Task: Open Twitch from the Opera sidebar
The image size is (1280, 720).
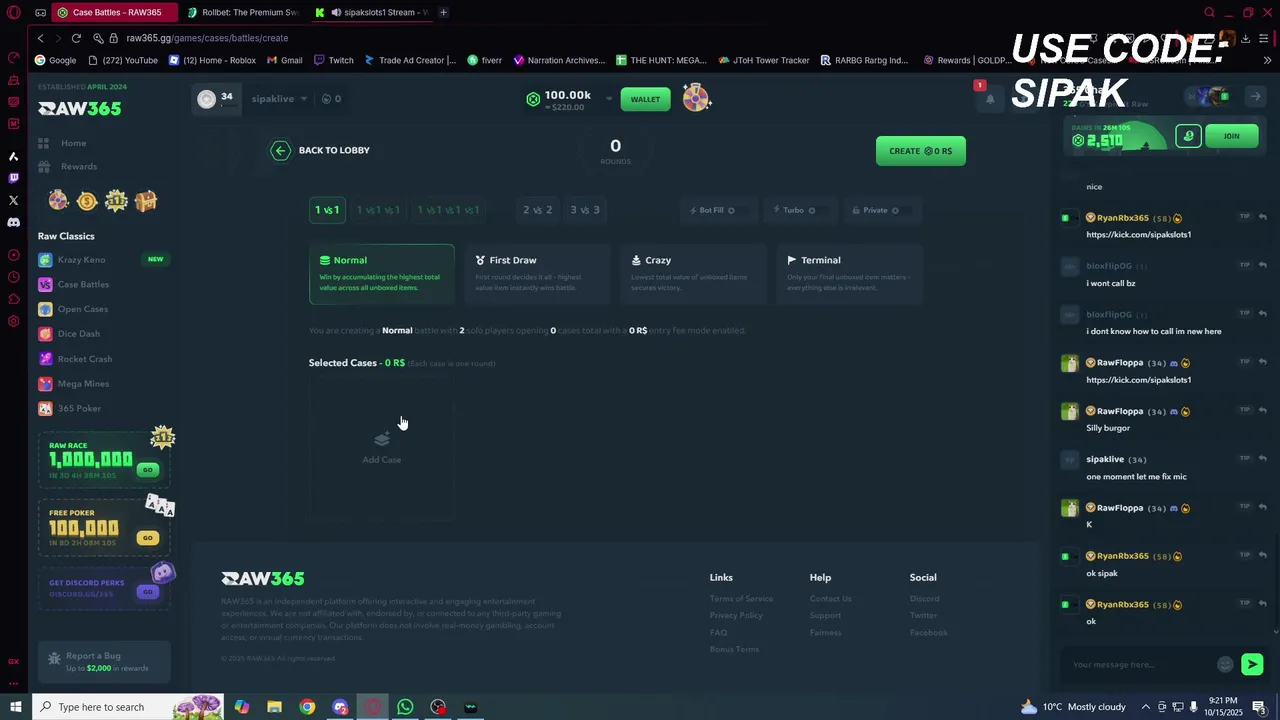Action: coord(13,178)
